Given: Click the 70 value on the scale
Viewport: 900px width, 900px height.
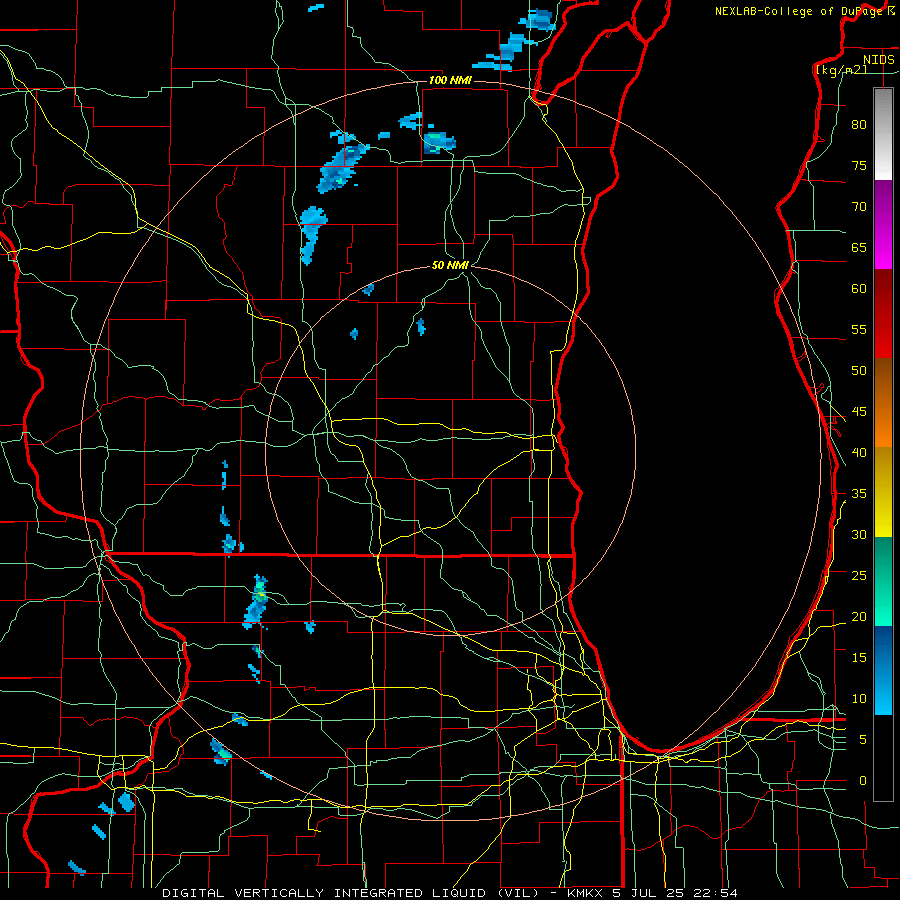Looking at the screenshot, I should pos(859,206).
